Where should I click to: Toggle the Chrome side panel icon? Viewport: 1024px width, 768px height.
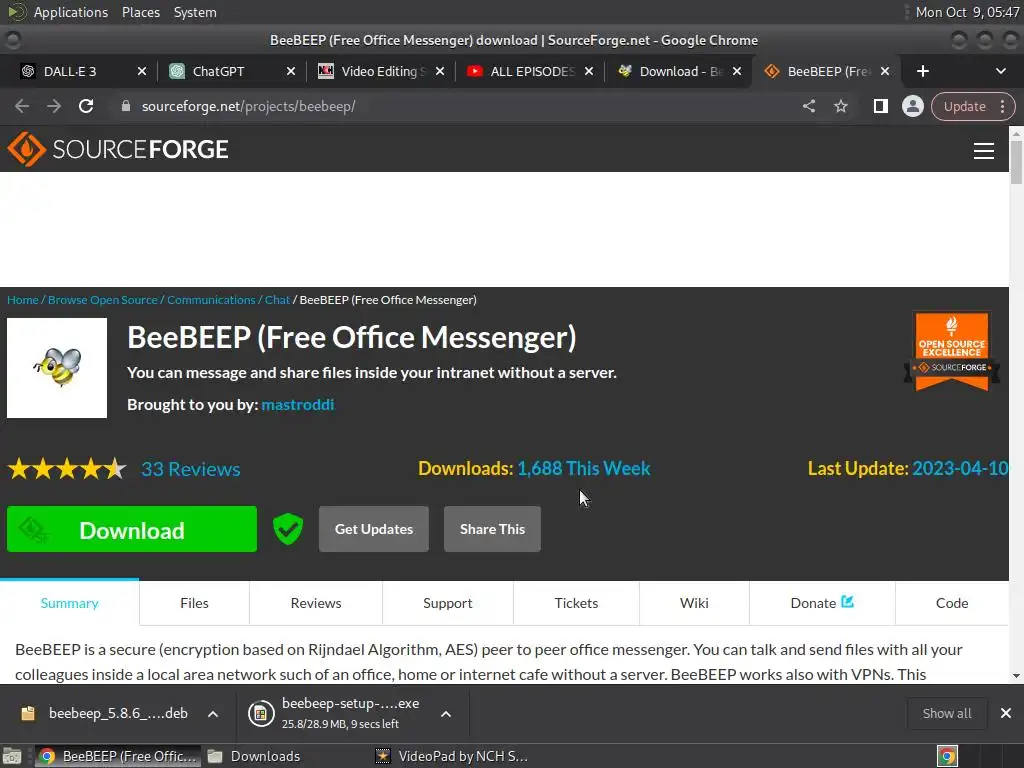tap(880, 106)
